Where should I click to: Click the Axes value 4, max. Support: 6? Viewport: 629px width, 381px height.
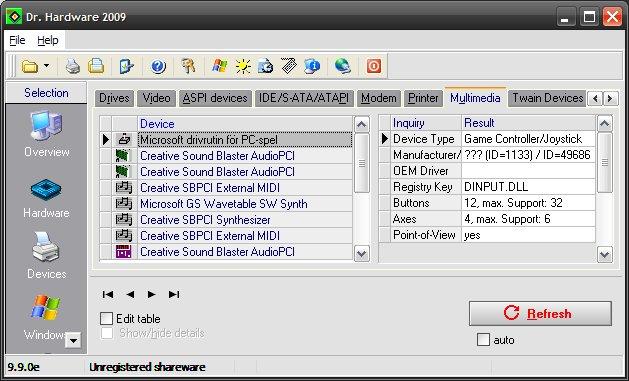528,219
